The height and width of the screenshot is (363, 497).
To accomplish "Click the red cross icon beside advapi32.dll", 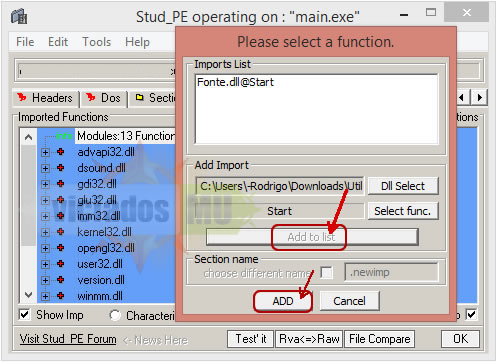I will (x=60, y=152).
